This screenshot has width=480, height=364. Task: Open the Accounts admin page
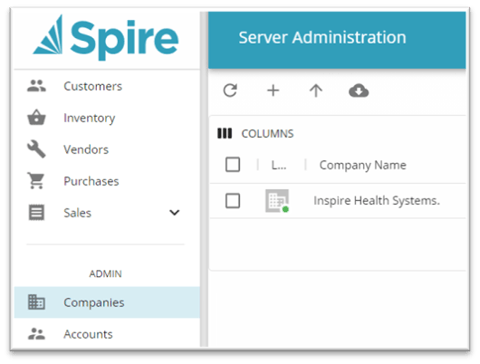107,334
